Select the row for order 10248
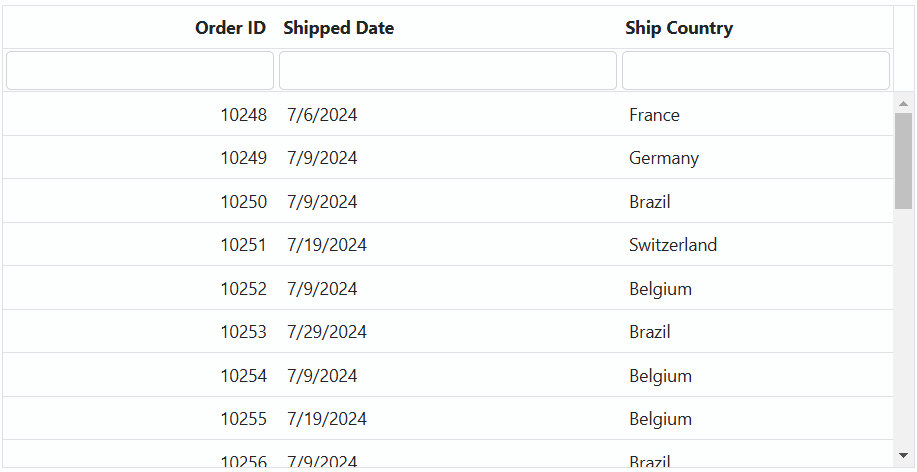 point(448,114)
